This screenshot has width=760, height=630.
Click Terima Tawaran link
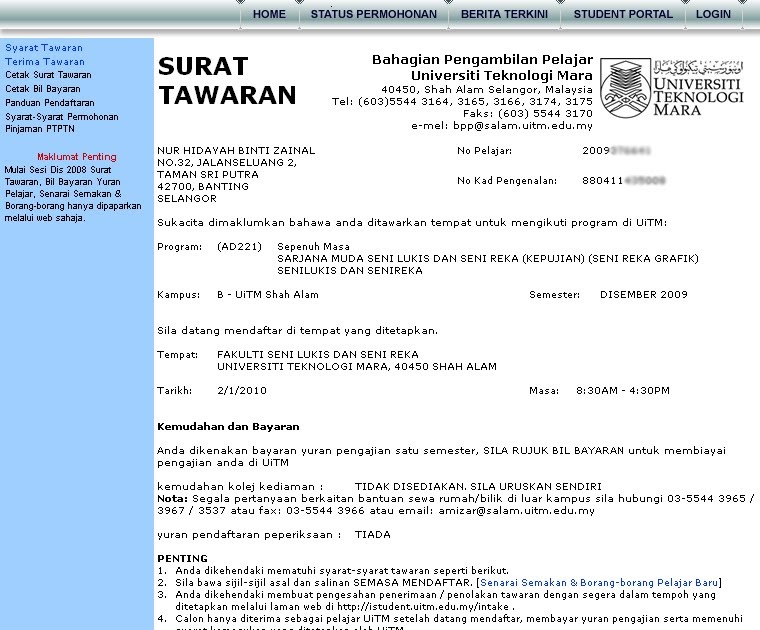pyautogui.click(x=45, y=62)
